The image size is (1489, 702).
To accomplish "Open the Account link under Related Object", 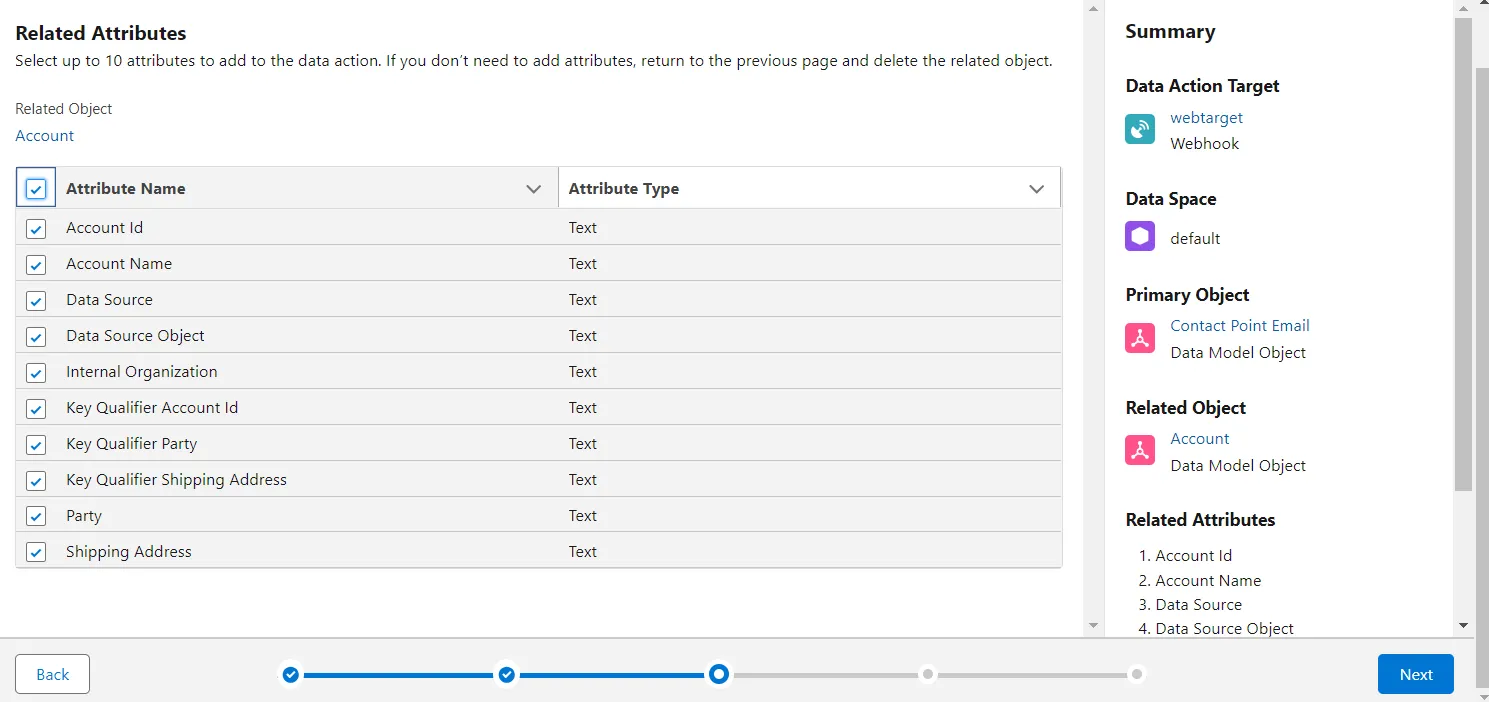I will pos(45,136).
